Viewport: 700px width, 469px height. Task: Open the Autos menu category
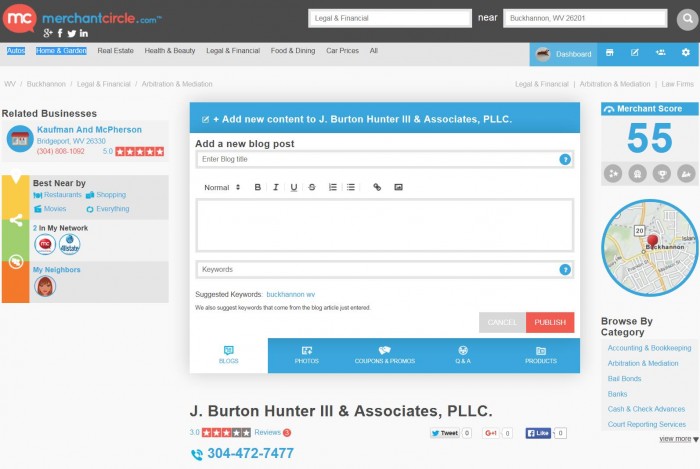pyautogui.click(x=16, y=51)
